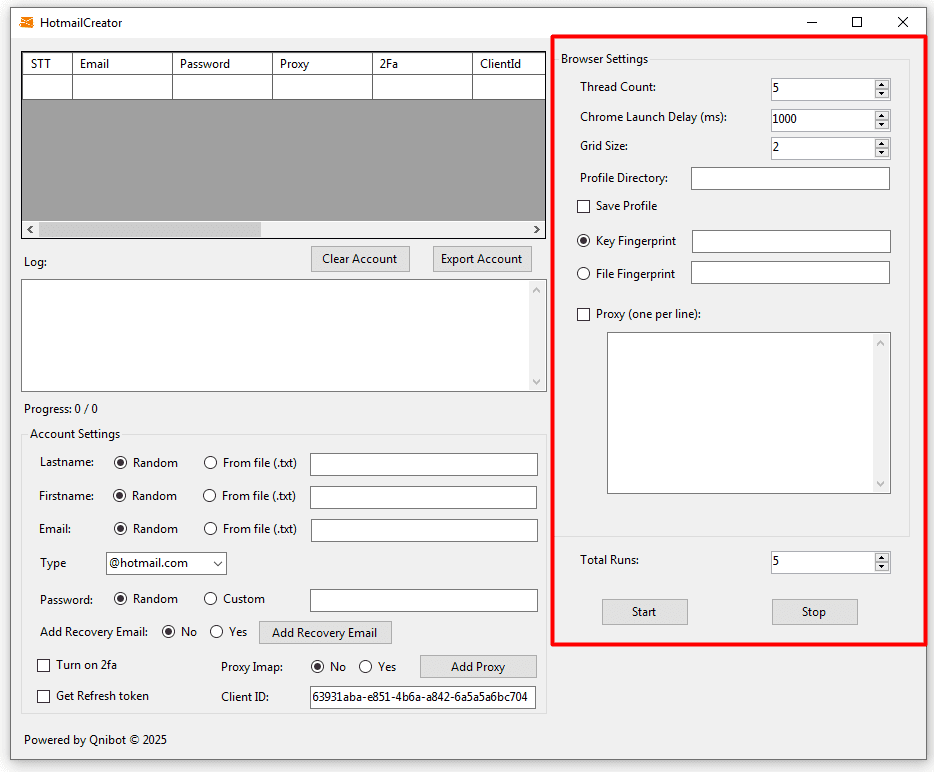The width and height of the screenshot is (934, 772).
Task: Click the HotmailCreator app icon in title bar
Action: [27, 23]
